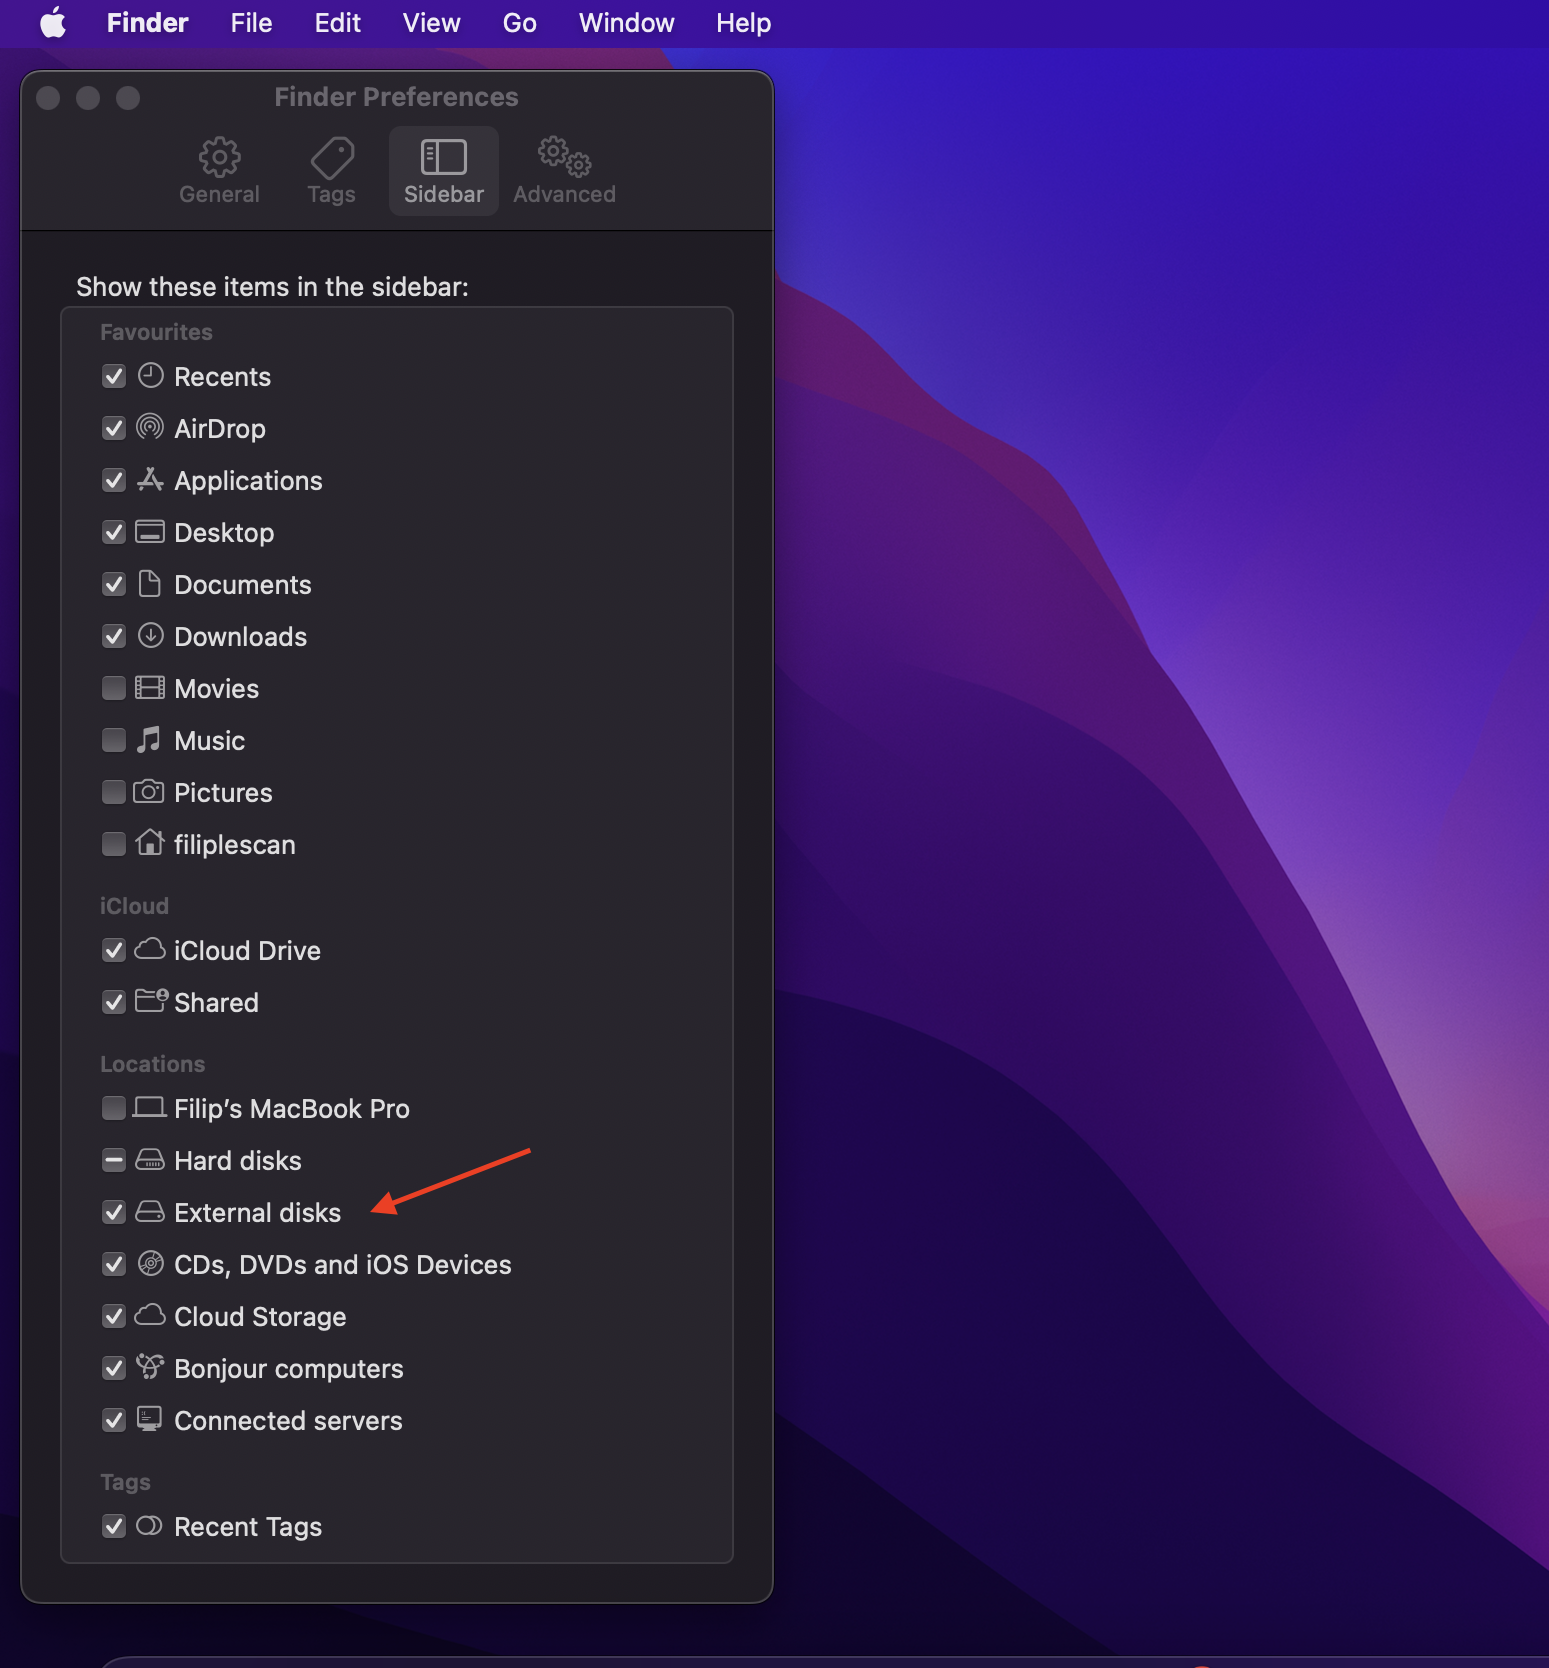Click the Connected servers monitor icon

point(150,1419)
